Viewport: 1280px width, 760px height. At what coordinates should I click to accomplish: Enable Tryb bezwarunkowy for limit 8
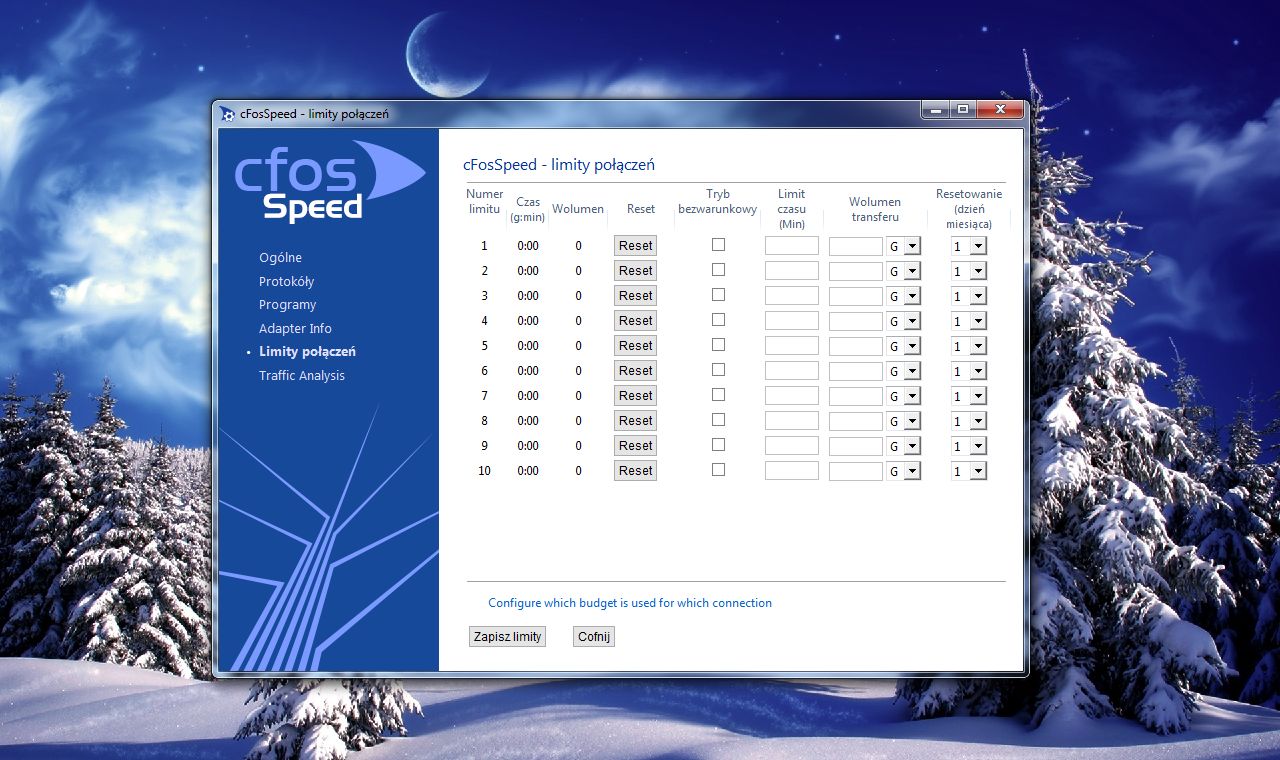pyautogui.click(x=718, y=420)
